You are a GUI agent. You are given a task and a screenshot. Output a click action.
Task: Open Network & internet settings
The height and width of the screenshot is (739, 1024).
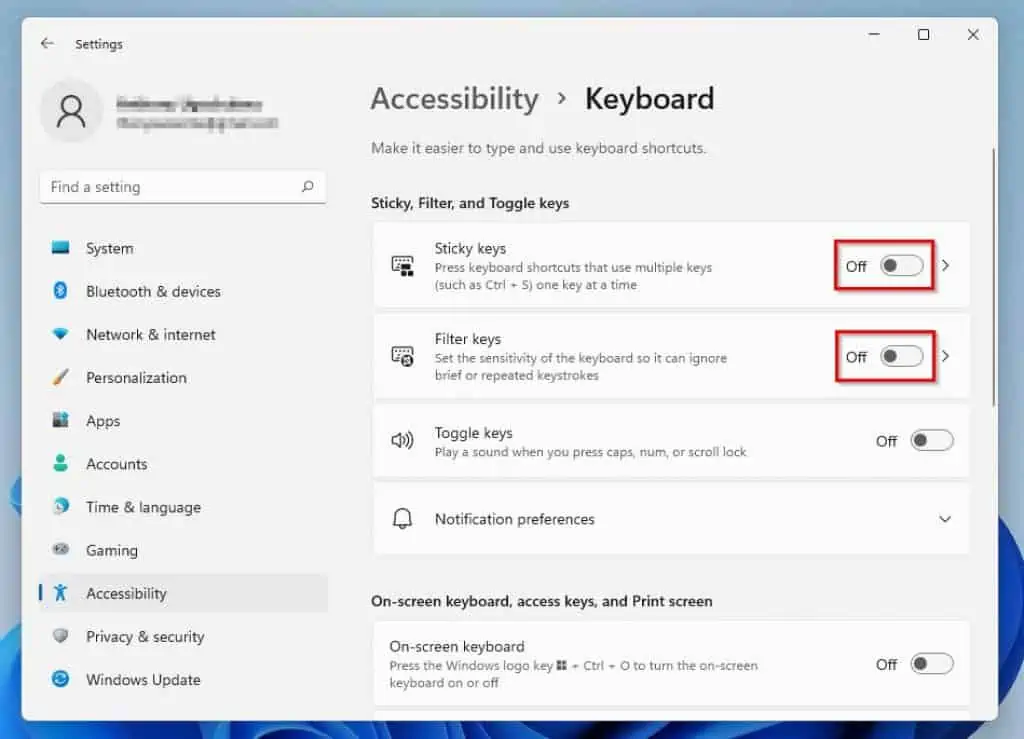point(184,334)
